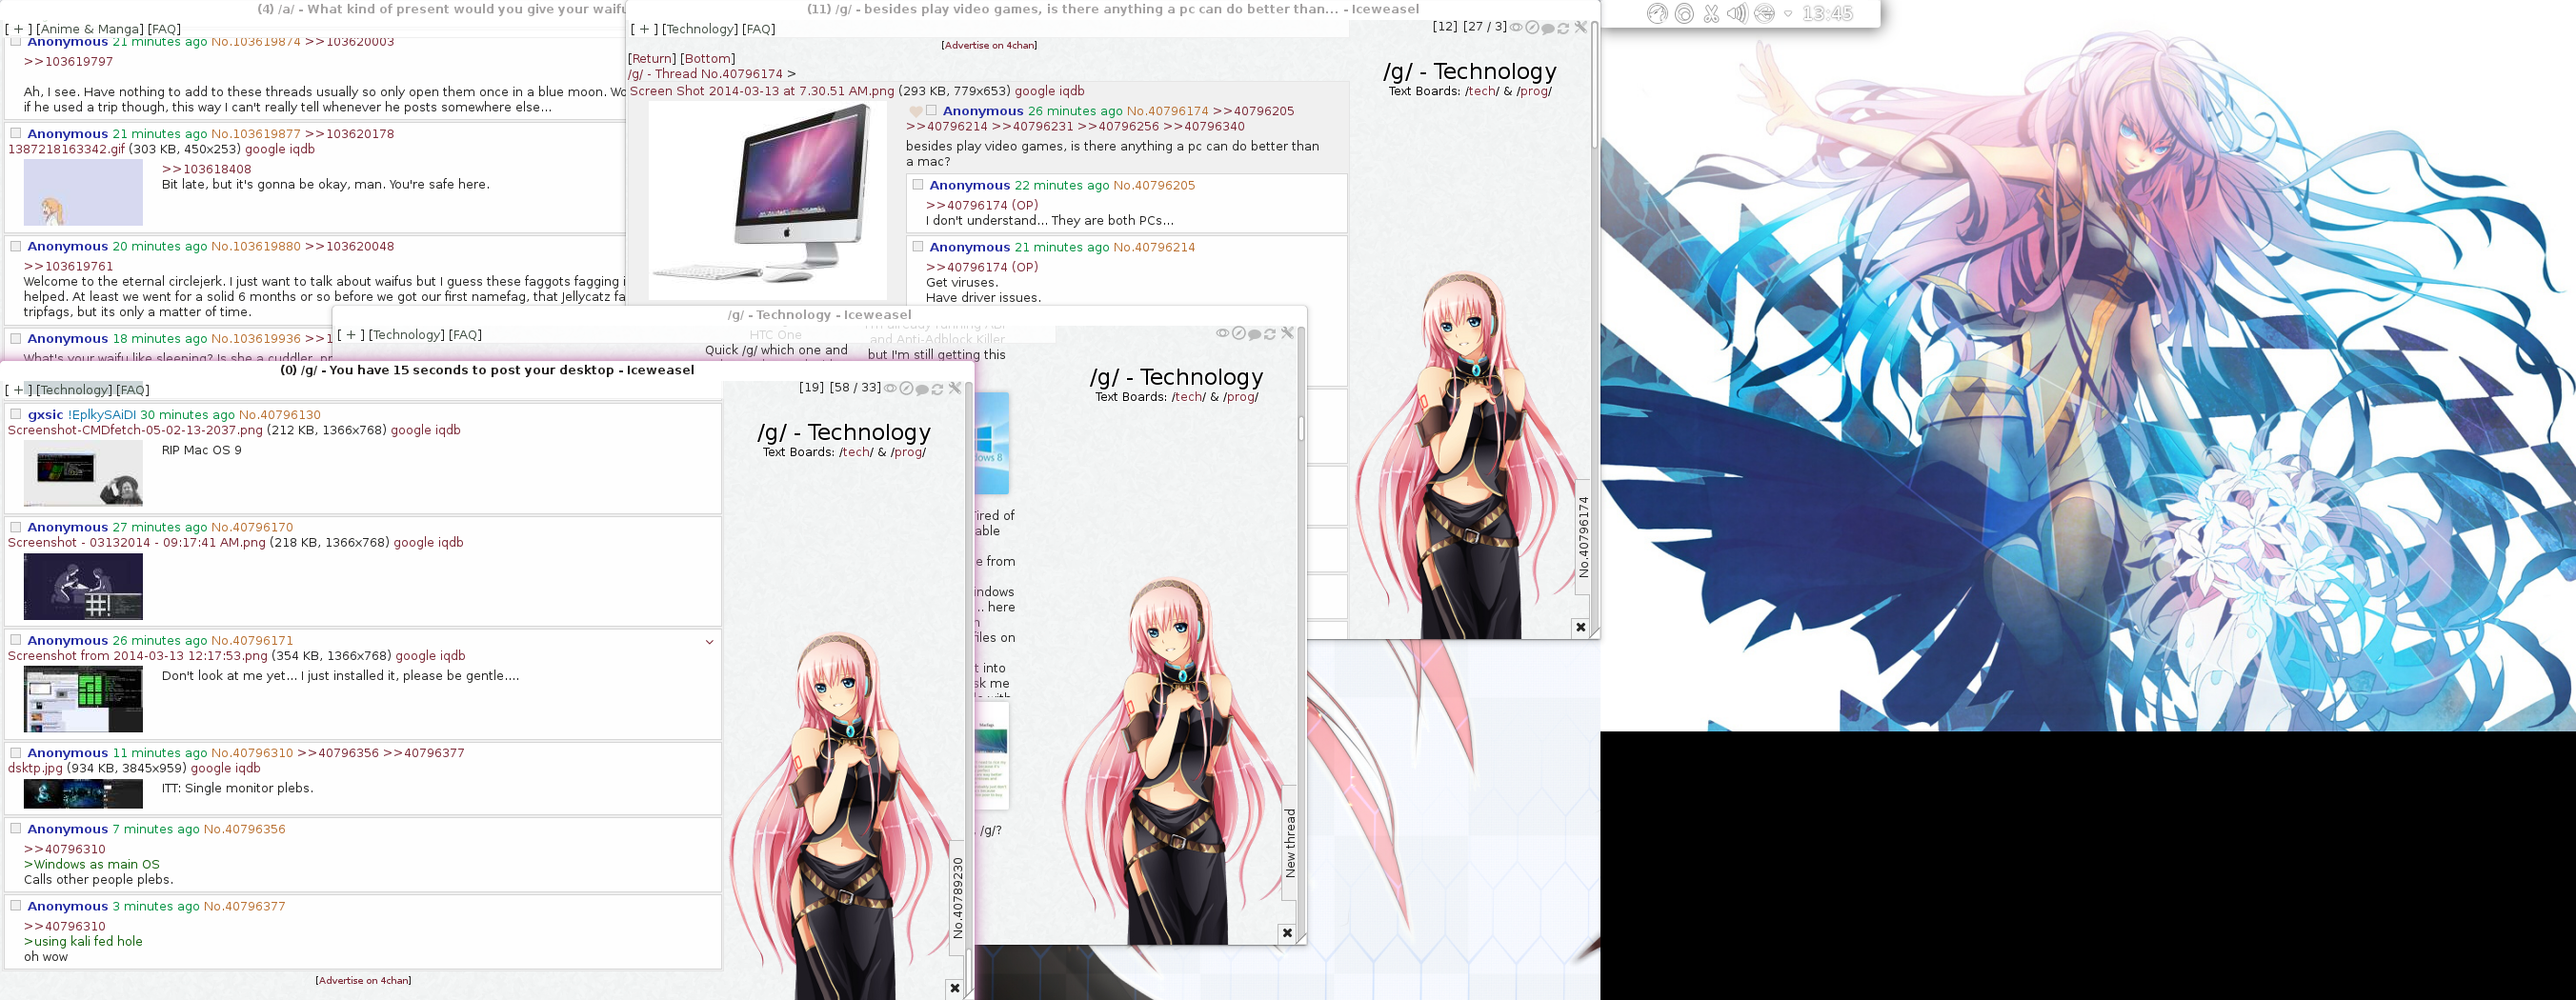The width and height of the screenshot is (2576, 1000).
Task: Open settings tools icon in desktop thread window
Action: coord(955,388)
